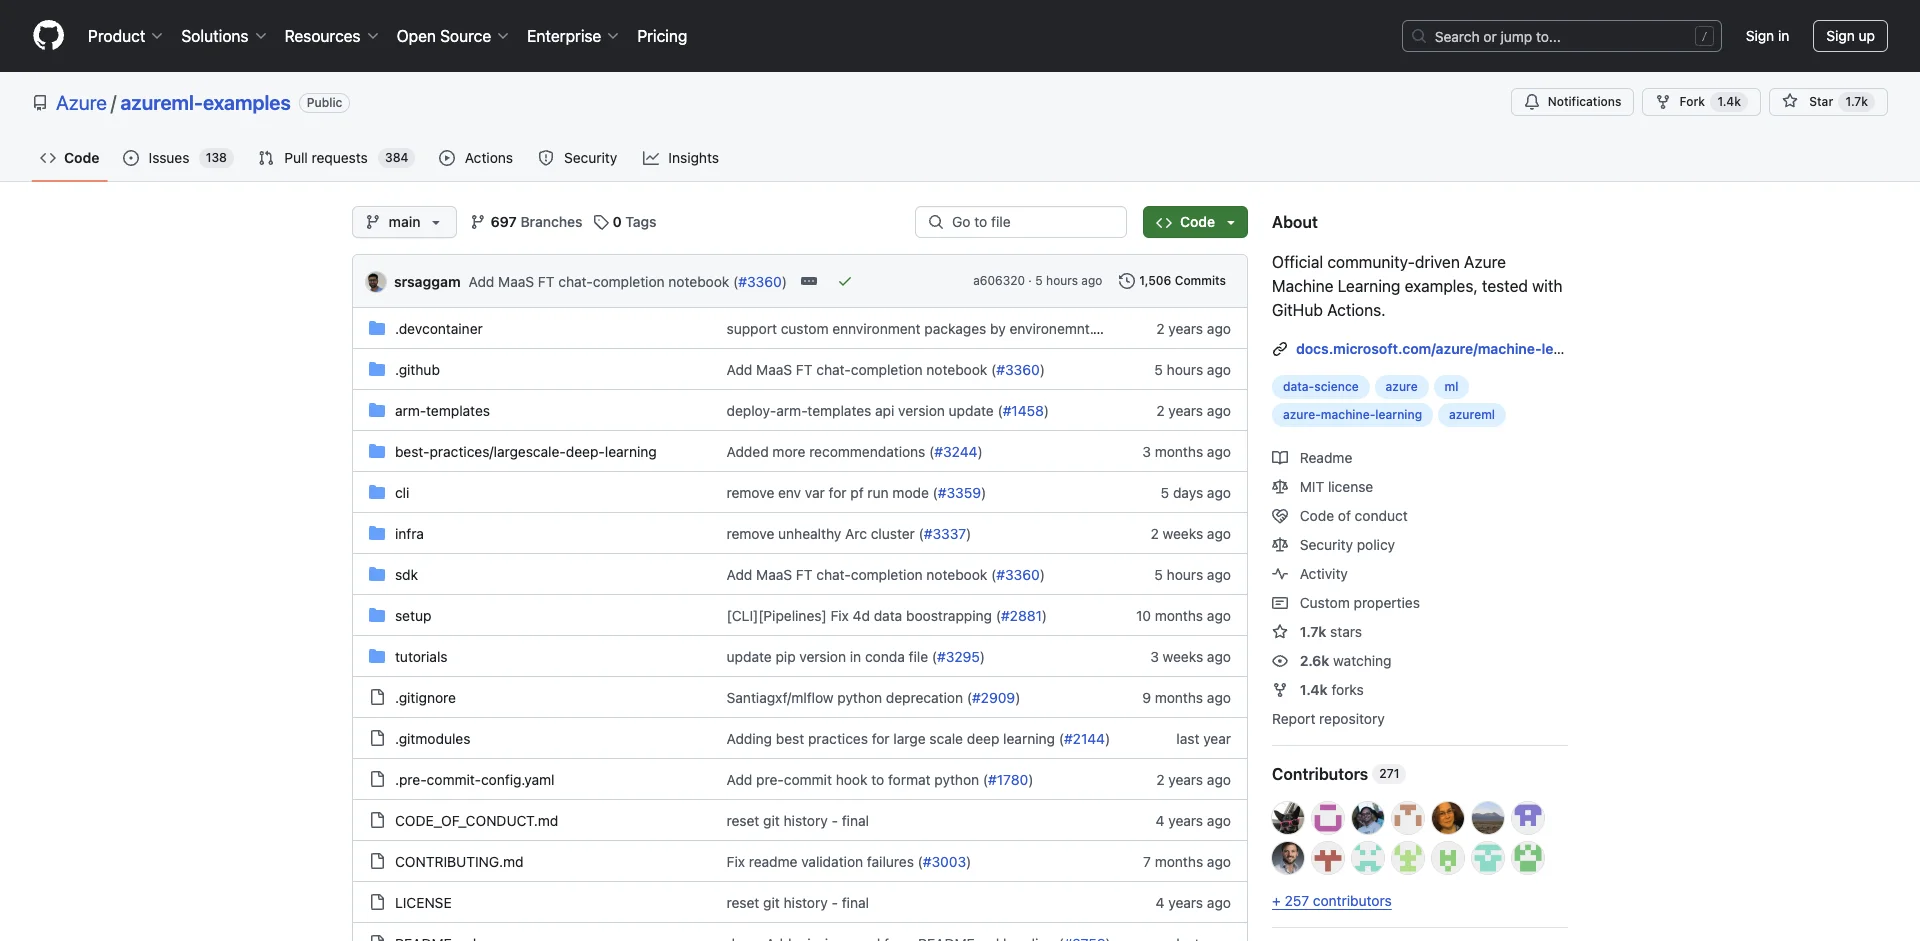Click the stars count star icon

(x=1280, y=632)
